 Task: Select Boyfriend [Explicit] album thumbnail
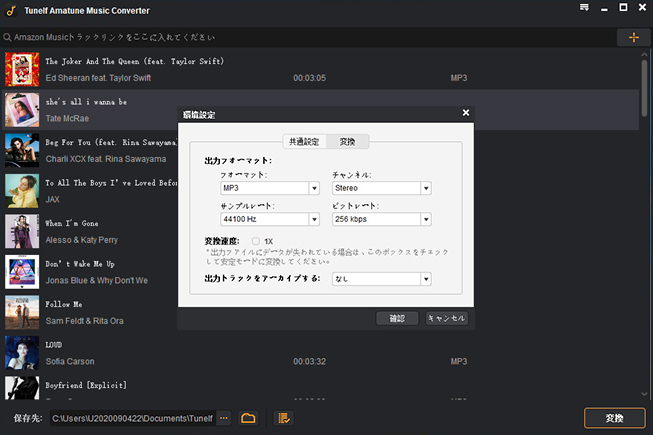(22, 388)
